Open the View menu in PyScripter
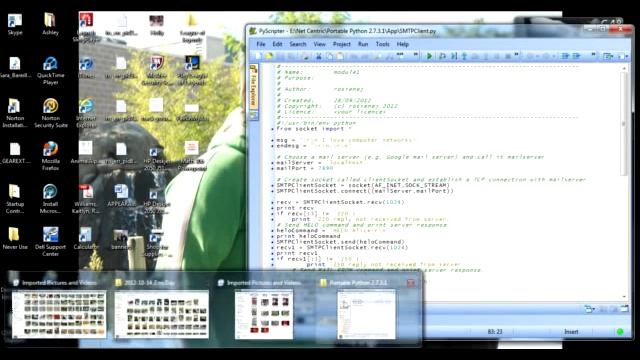Screen dimensions: 640x360 click(x=320, y=44)
